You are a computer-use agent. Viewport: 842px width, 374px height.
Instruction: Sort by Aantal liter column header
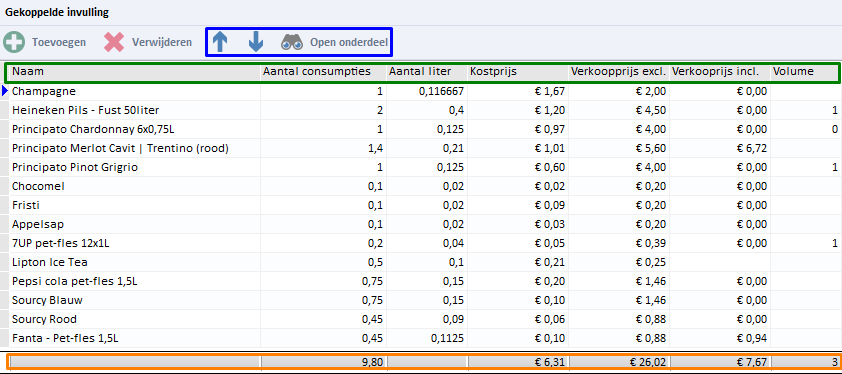pos(427,72)
